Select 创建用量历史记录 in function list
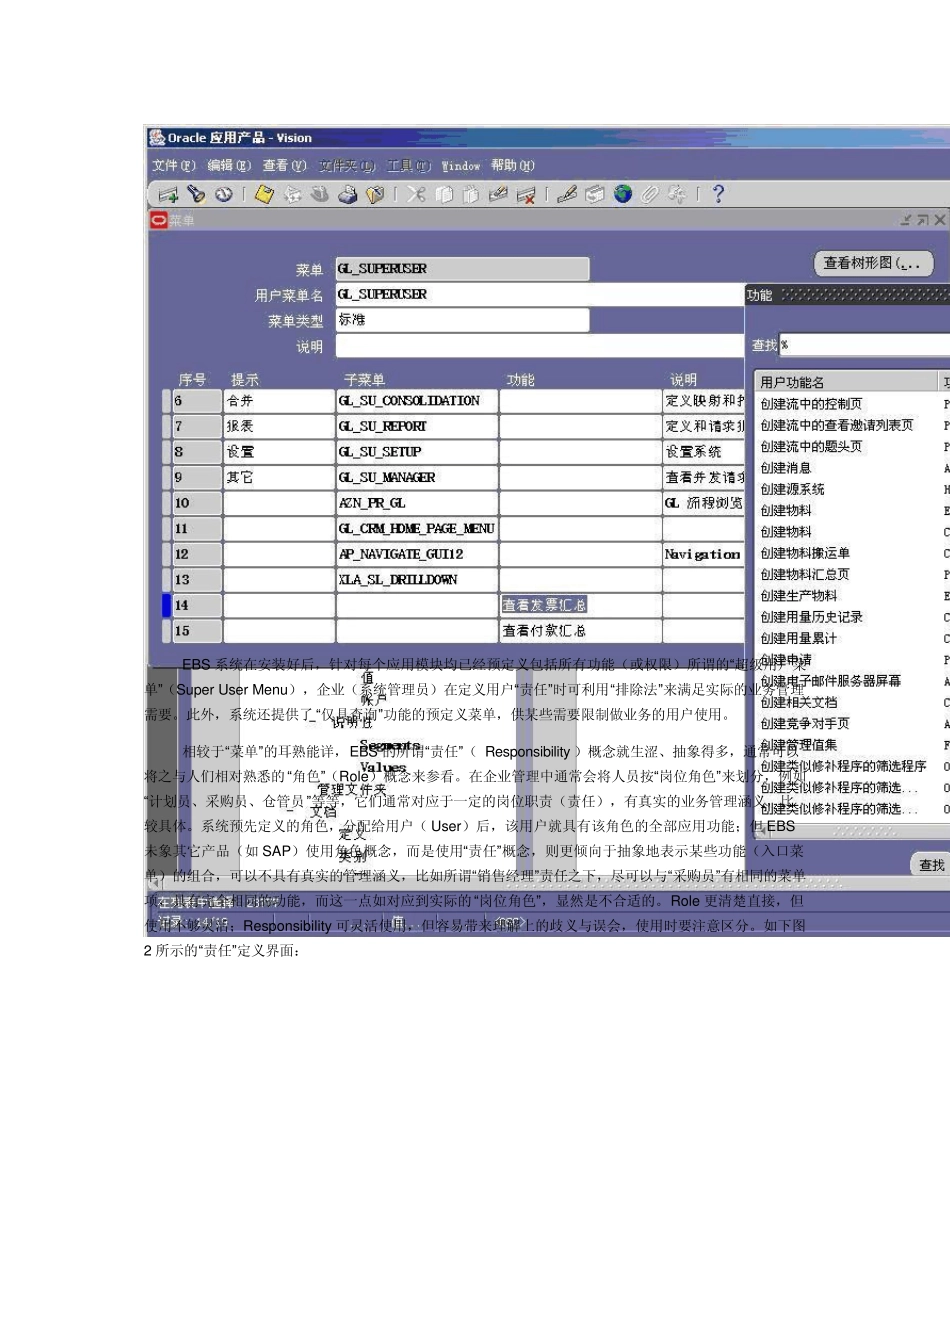The height and width of the screenshot is (1344, 950). (811, 617)
